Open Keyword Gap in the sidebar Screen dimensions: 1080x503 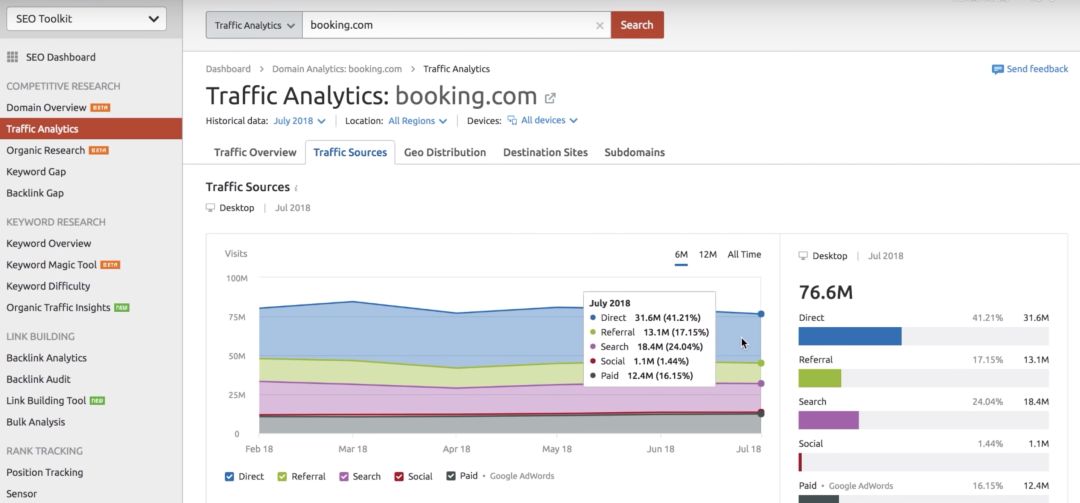pos(36,172)
